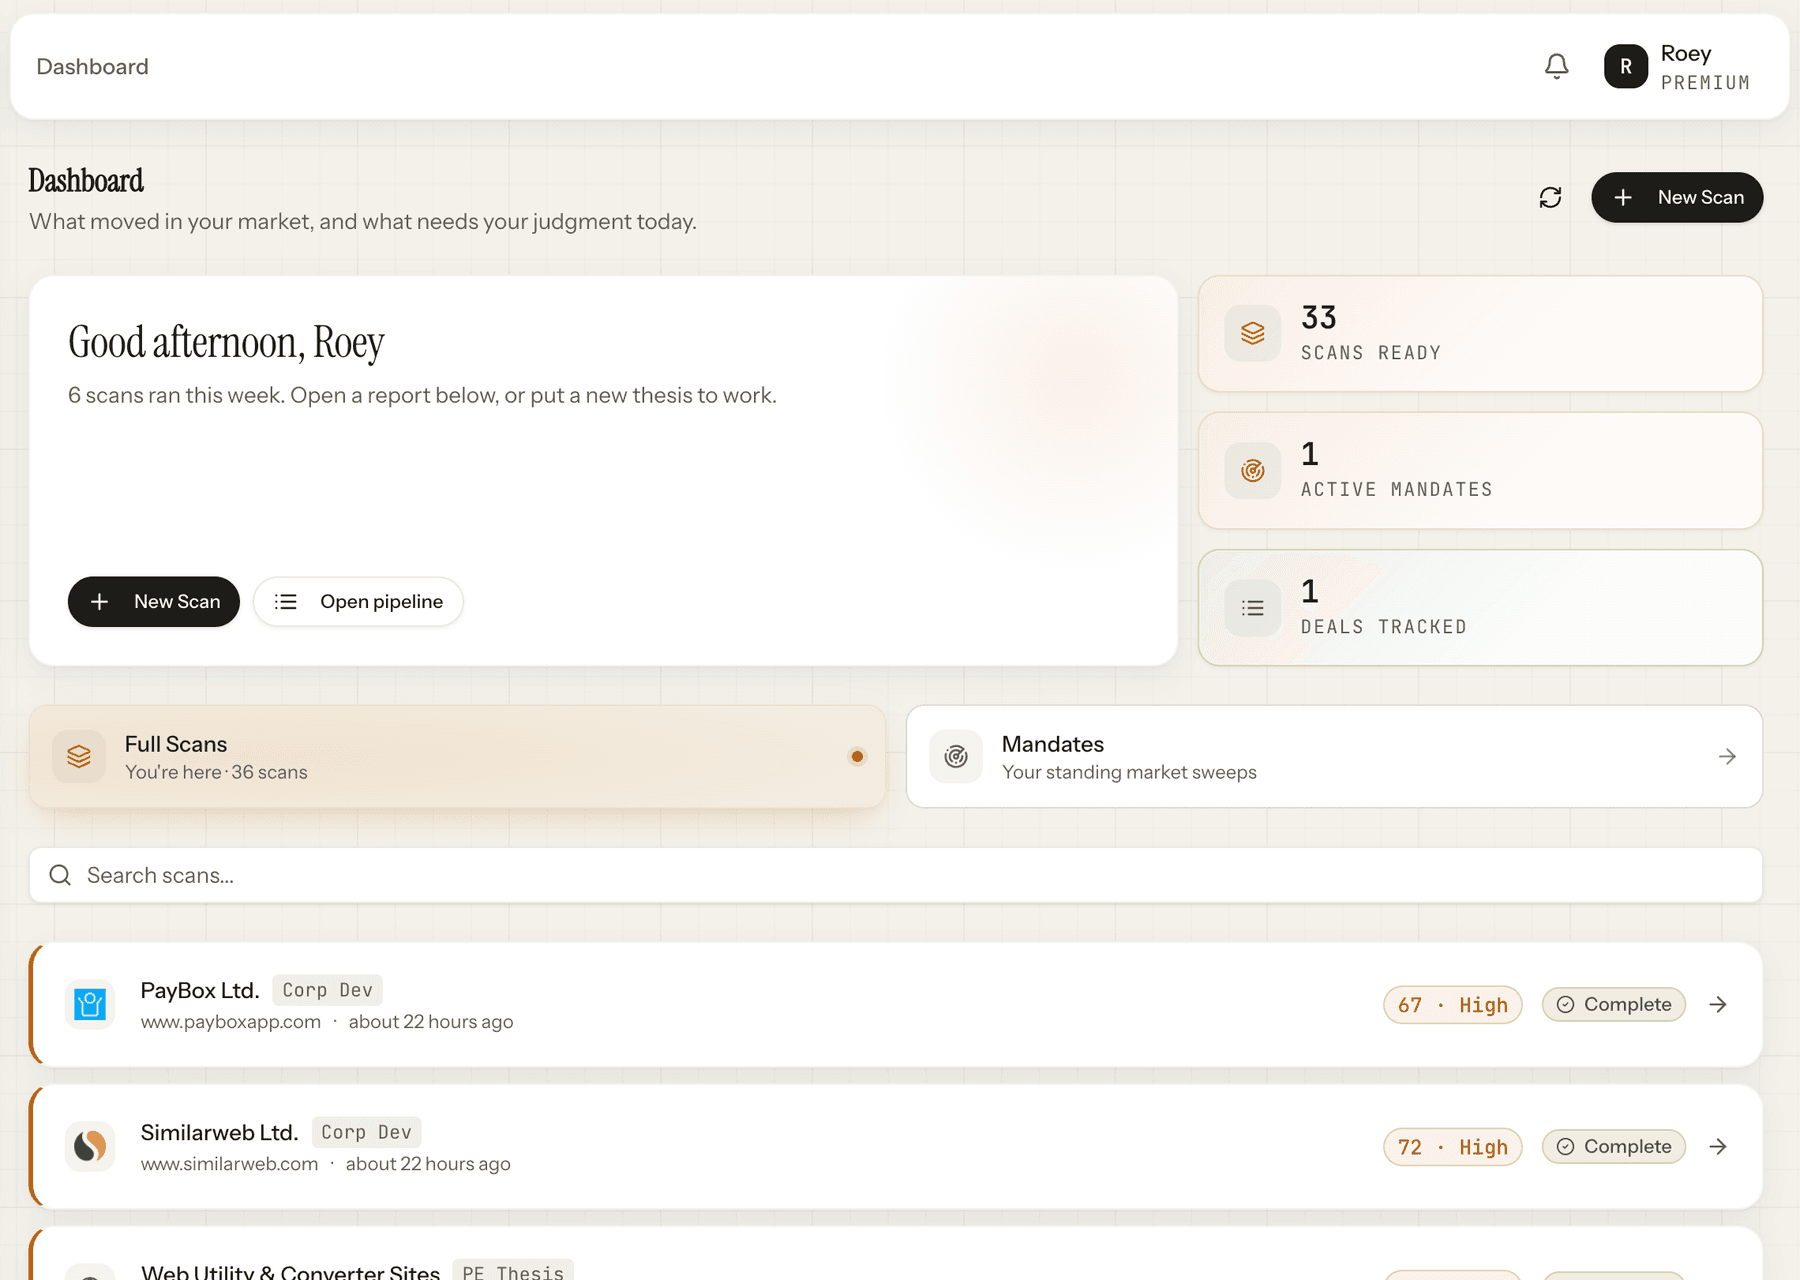This screenshot has width=1800, height=1280.
Task: Click the Full Scans layers icon
Action: point(79,756)
